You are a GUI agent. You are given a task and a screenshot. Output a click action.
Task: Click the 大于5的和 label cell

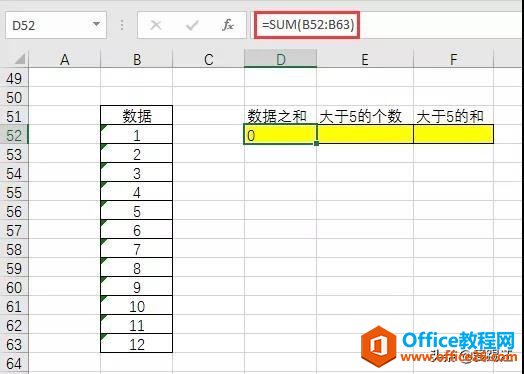point(453,116)
